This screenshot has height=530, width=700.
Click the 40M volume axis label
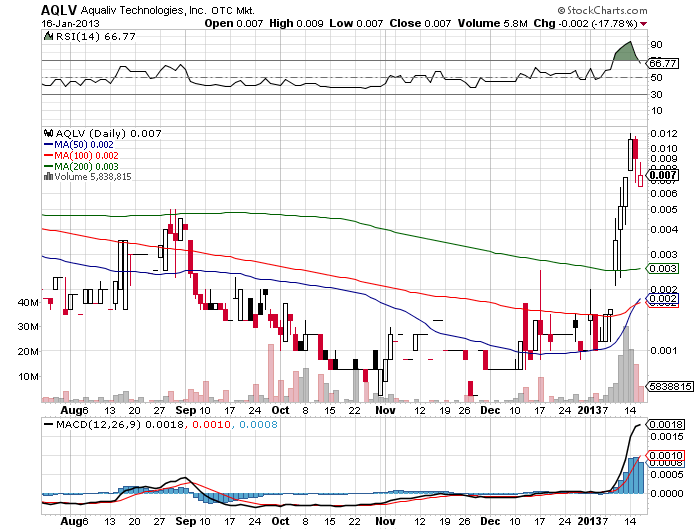pos(28,302)
